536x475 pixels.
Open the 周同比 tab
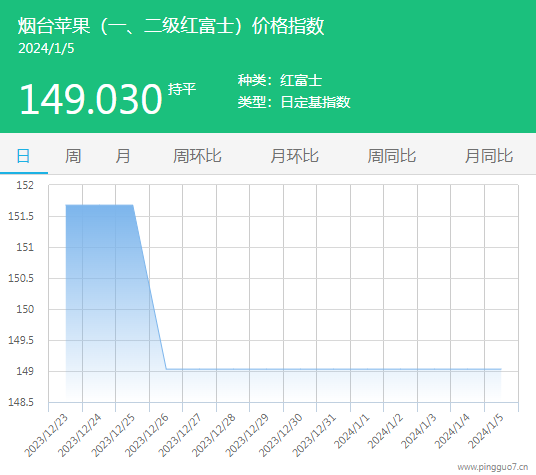click(392, 156)
